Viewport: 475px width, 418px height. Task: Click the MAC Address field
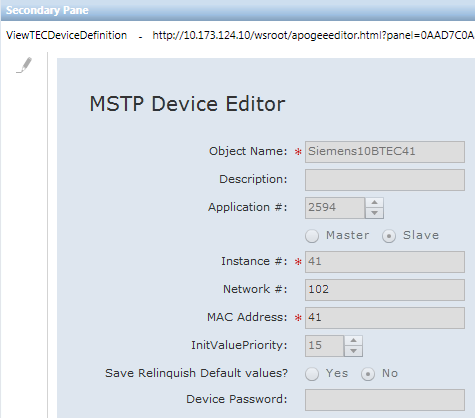click(x=385, y=318)
